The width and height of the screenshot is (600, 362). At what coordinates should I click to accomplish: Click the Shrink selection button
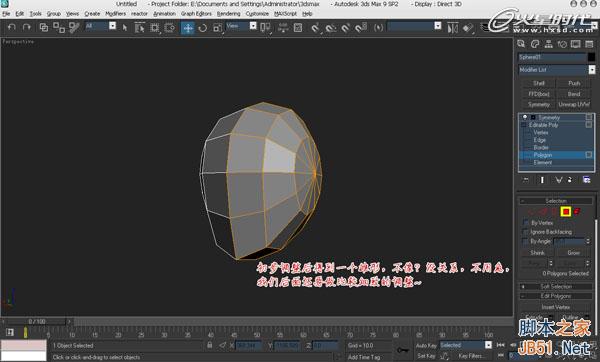pyautogui.click(x=537, y=253)
